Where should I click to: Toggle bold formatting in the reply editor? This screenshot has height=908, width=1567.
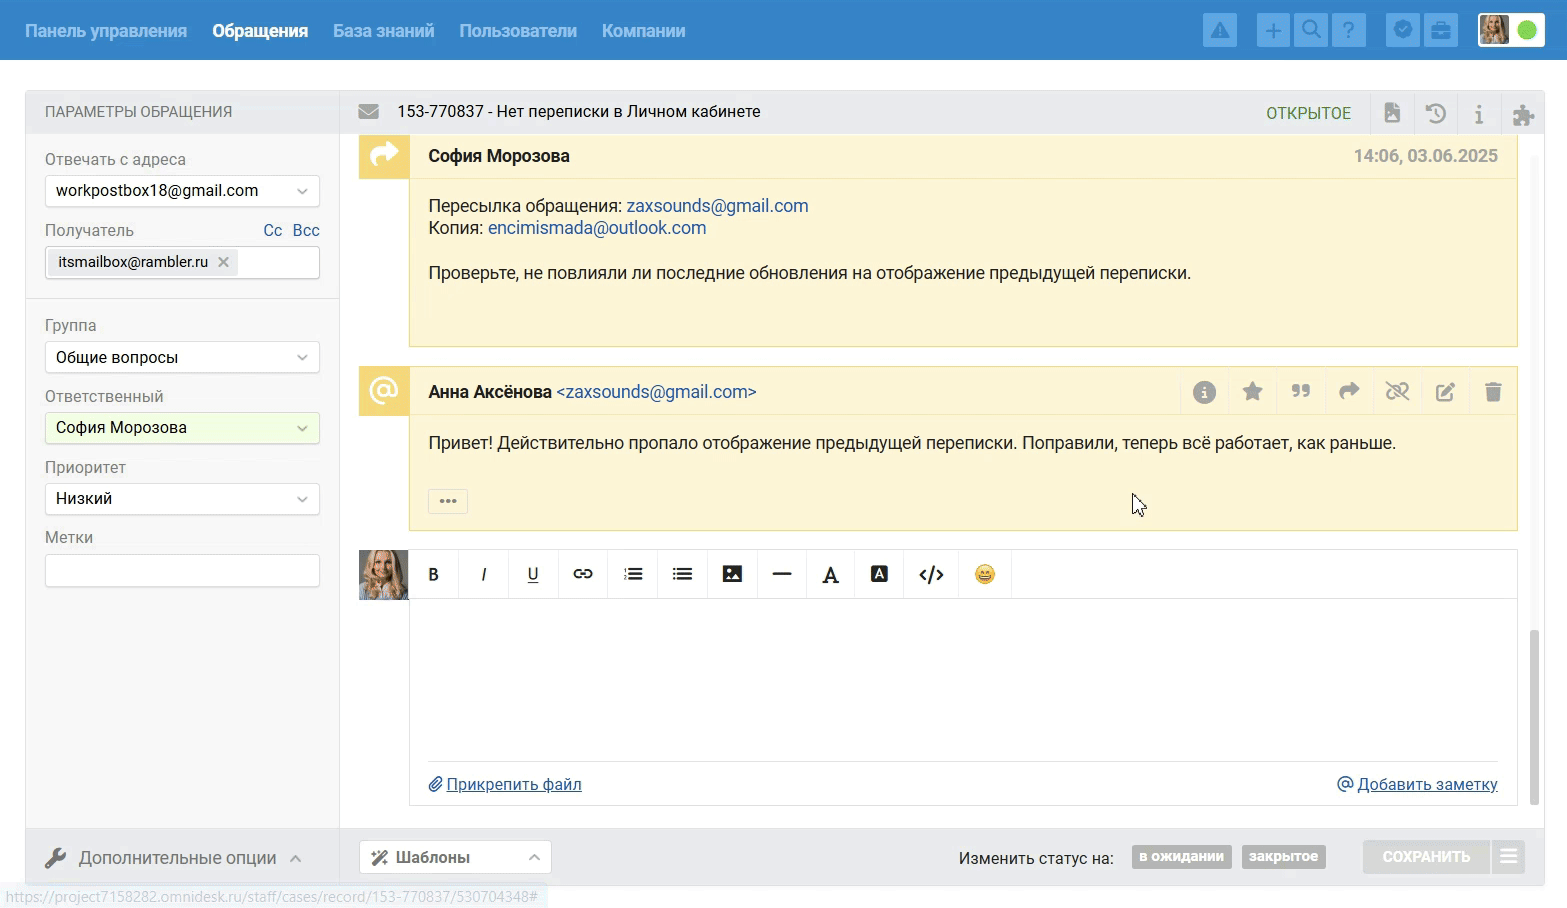433,574
